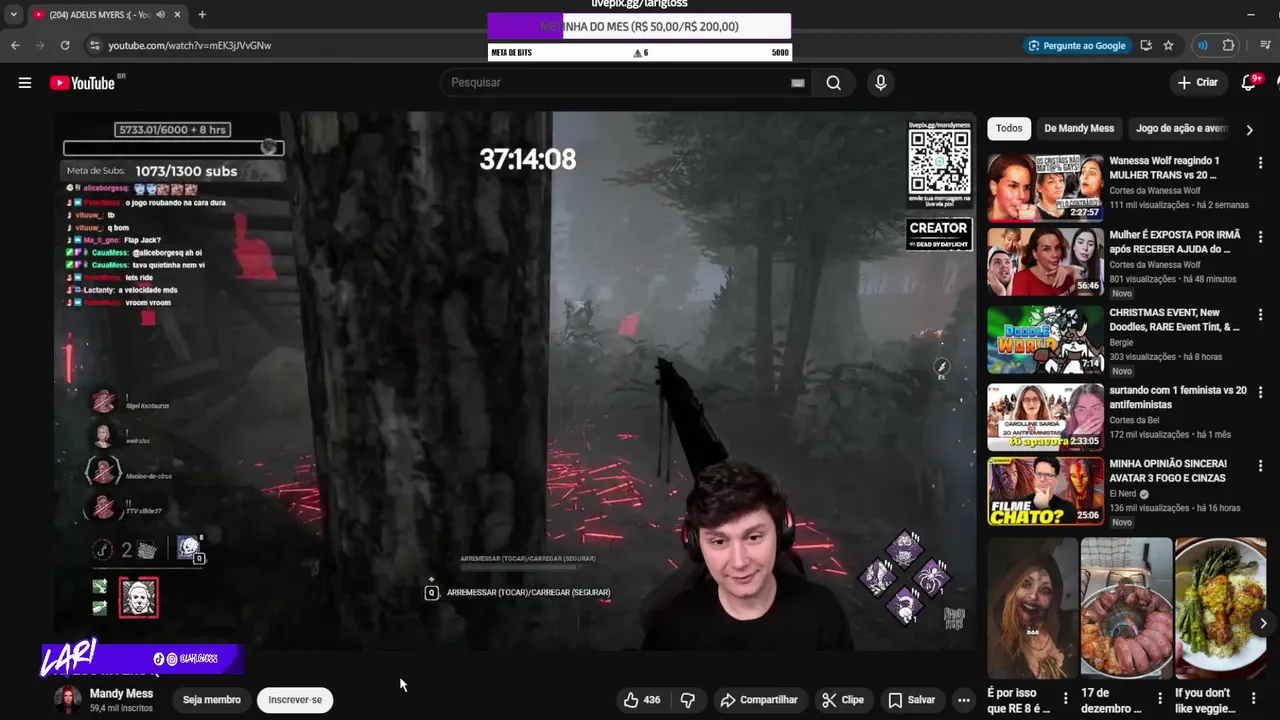Click 'Bergie' channel name
Image resolution: width=1280 pixels, height=720 pixels.
(1121, 342)
